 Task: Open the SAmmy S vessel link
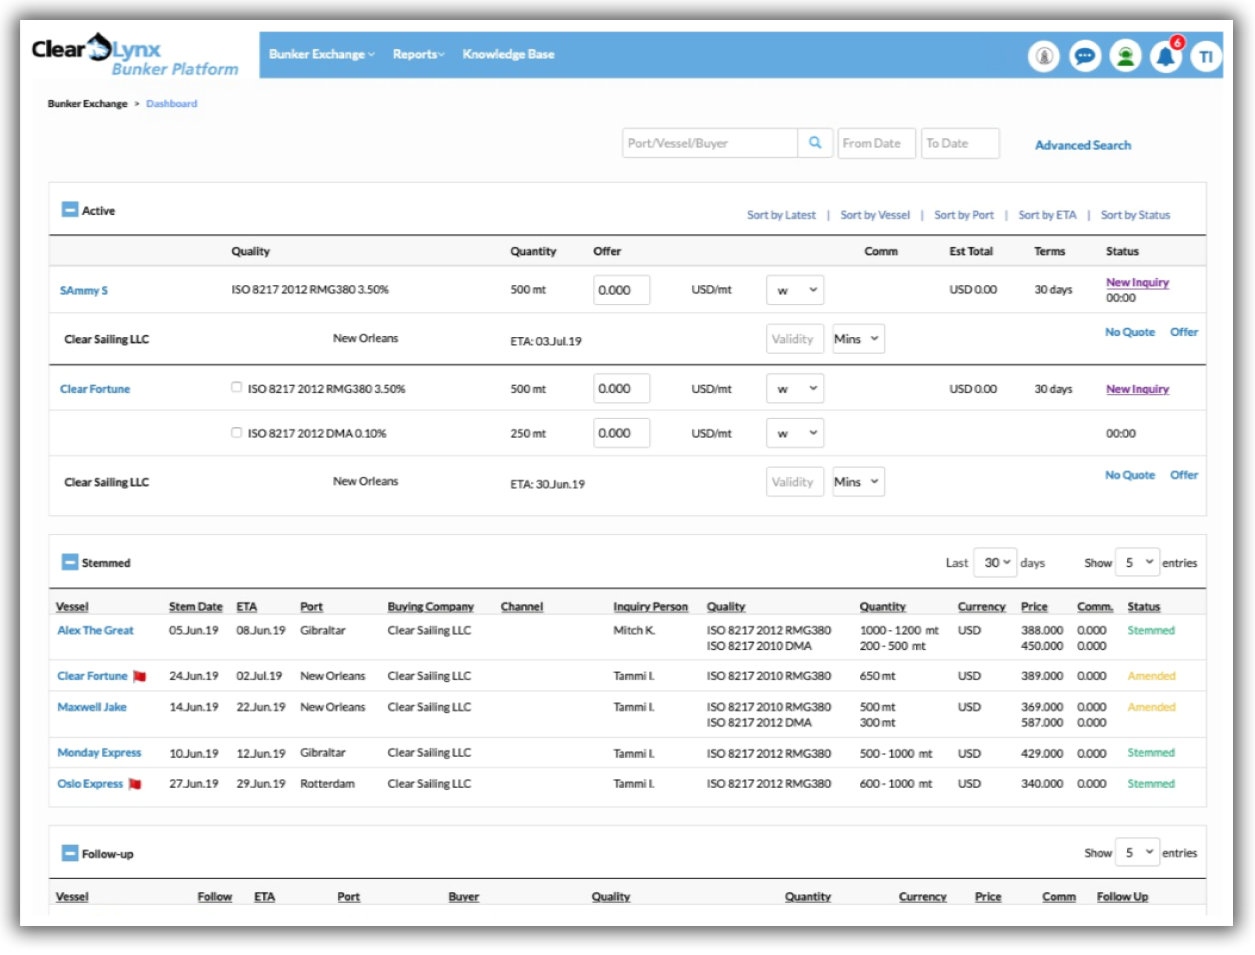point(84,291)
